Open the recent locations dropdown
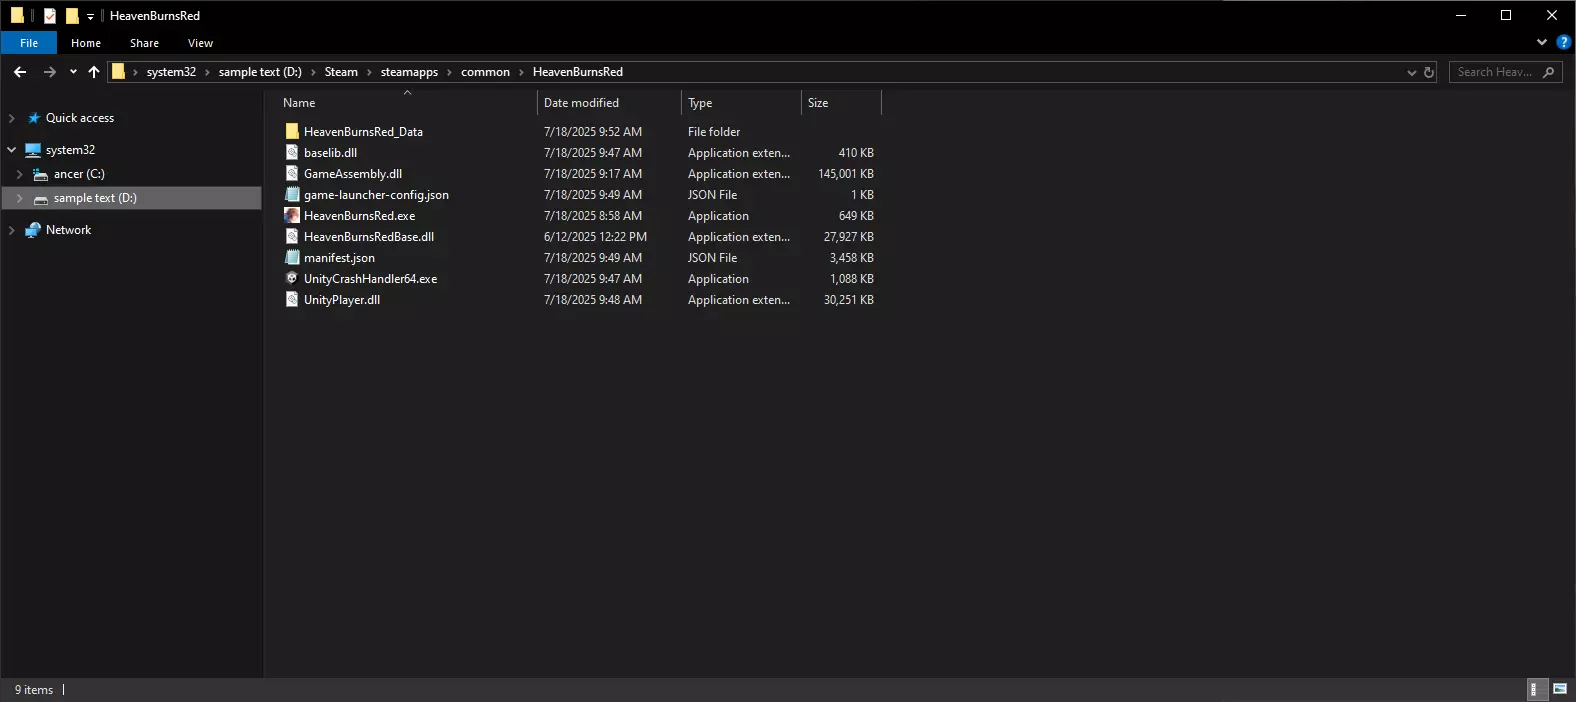This screenshot has height=702, width=1576. tap(73, 72)
